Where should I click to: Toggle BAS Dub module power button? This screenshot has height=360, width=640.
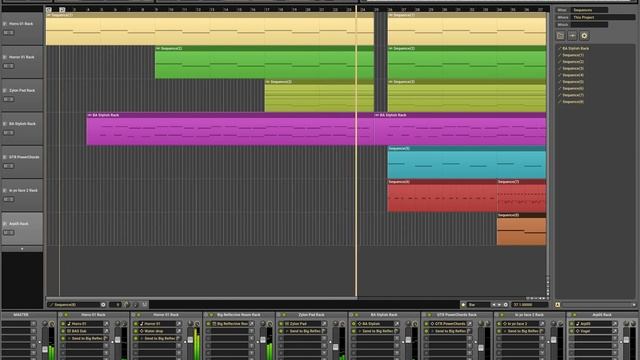(x=63, y=331)
